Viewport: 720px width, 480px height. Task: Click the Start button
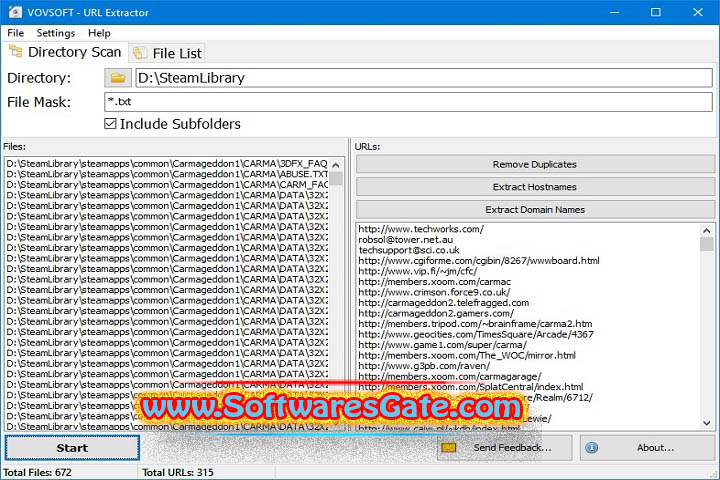[x=72, y=448]
